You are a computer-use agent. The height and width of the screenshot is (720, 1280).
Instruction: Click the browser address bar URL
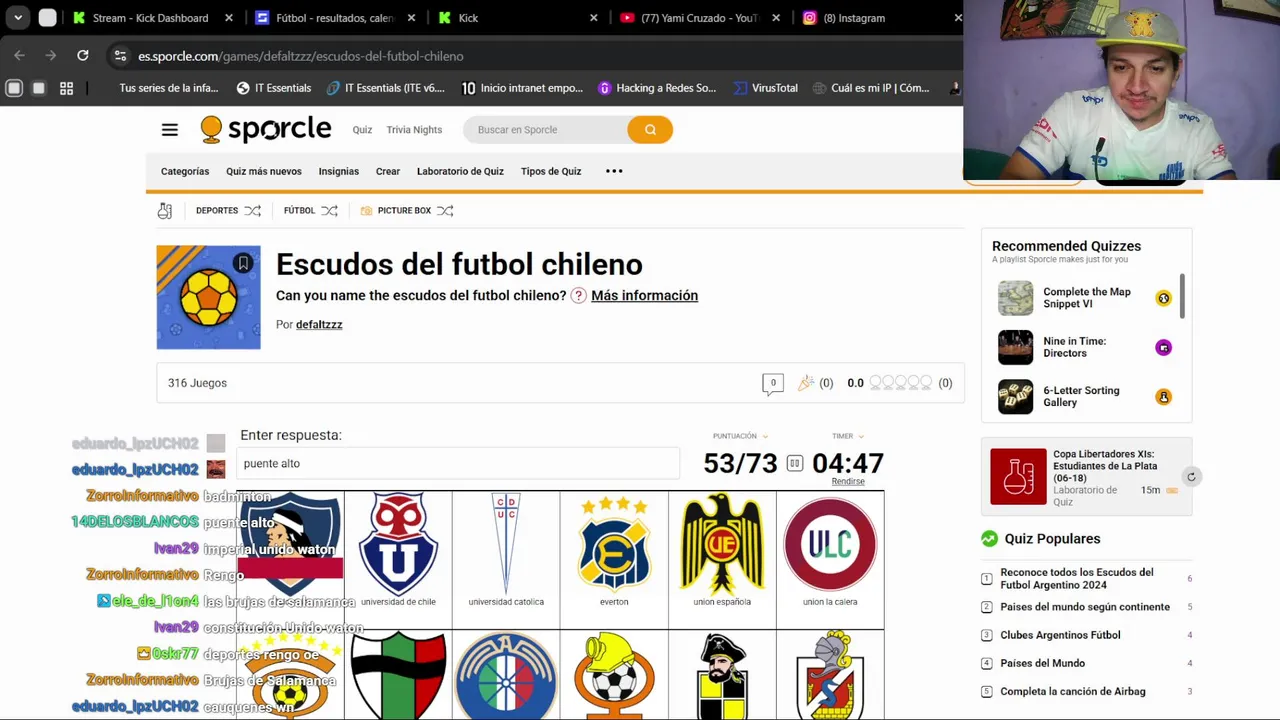click(300, 56)
